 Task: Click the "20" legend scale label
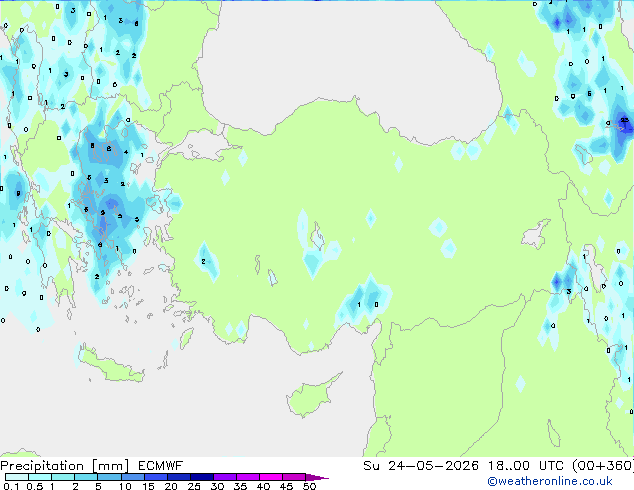point(171,486)
